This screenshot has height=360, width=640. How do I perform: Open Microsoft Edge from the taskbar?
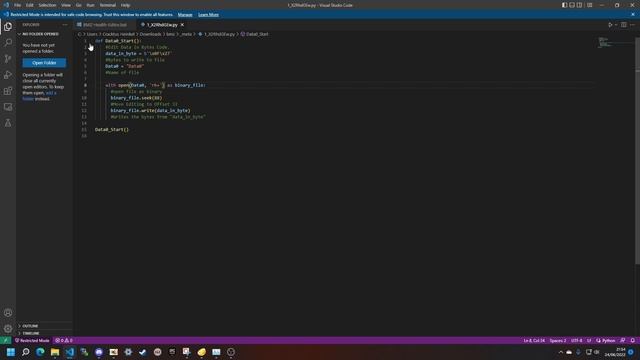pos(40,352)
